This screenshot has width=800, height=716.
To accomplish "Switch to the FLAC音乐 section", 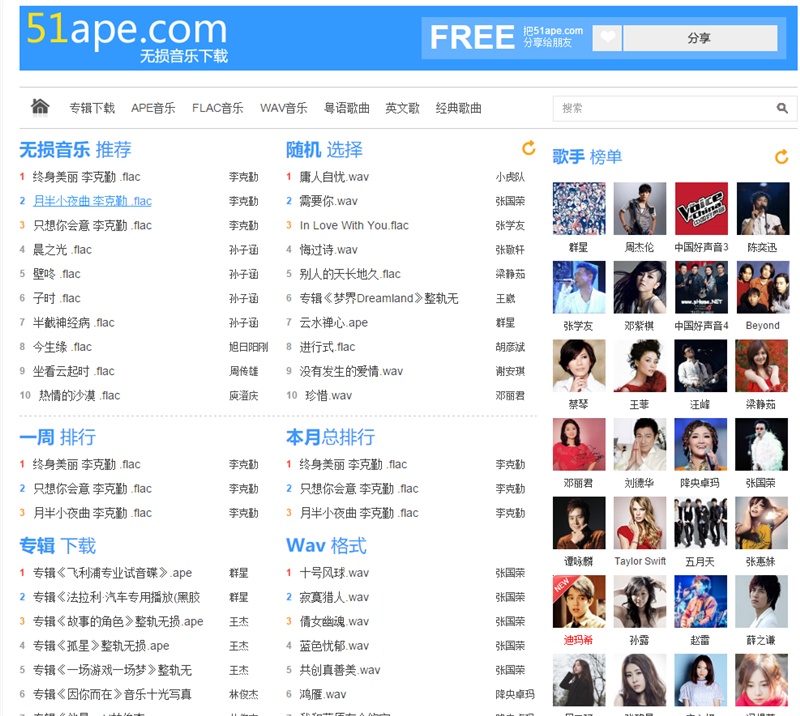I will tap(217, 108).
